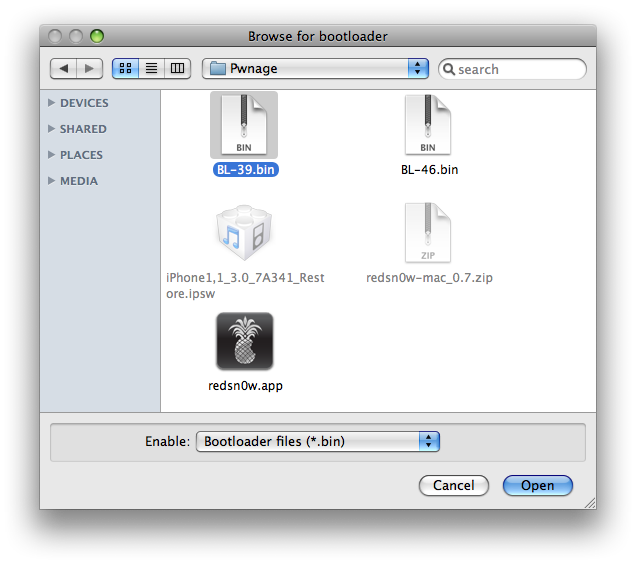Click the iPhone1,1_3.0 Restore.ipsw icon
This screenshot has width=636, height=564.
click(x=244, y=234)
